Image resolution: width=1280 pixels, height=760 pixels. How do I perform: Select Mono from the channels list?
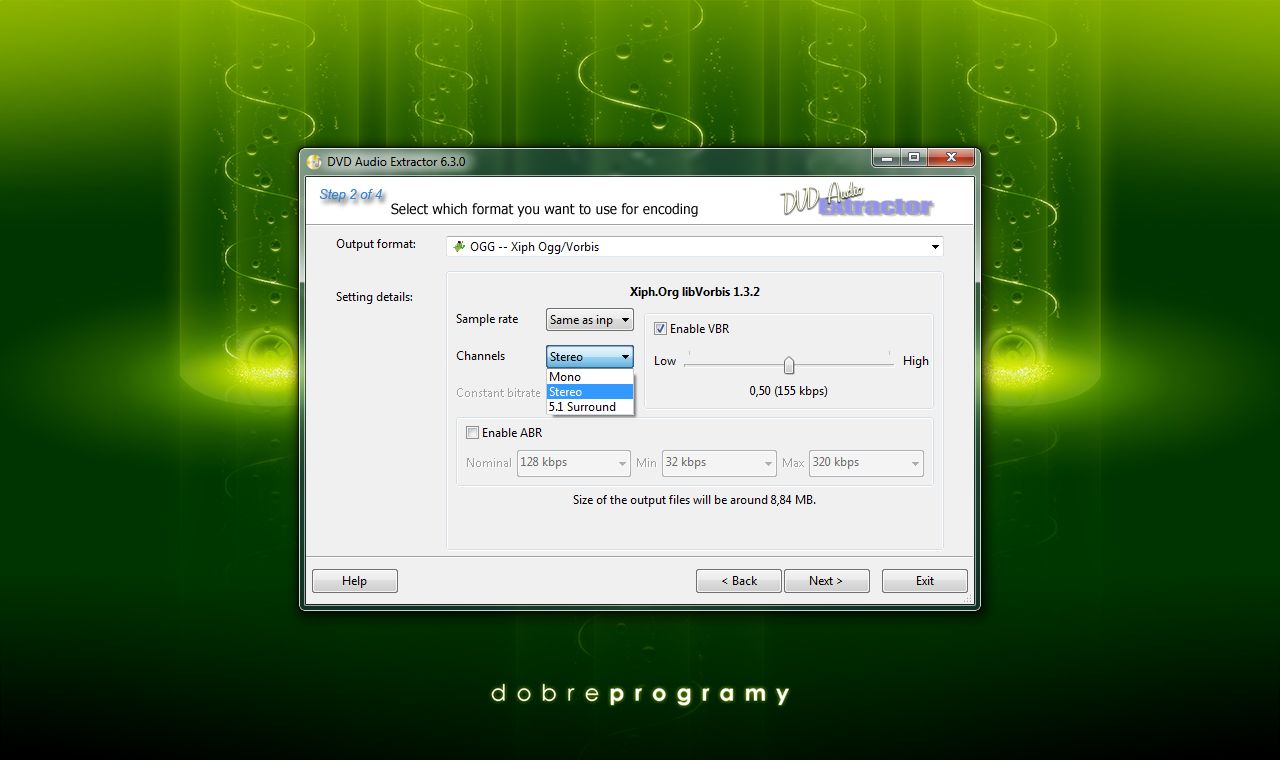590,377
